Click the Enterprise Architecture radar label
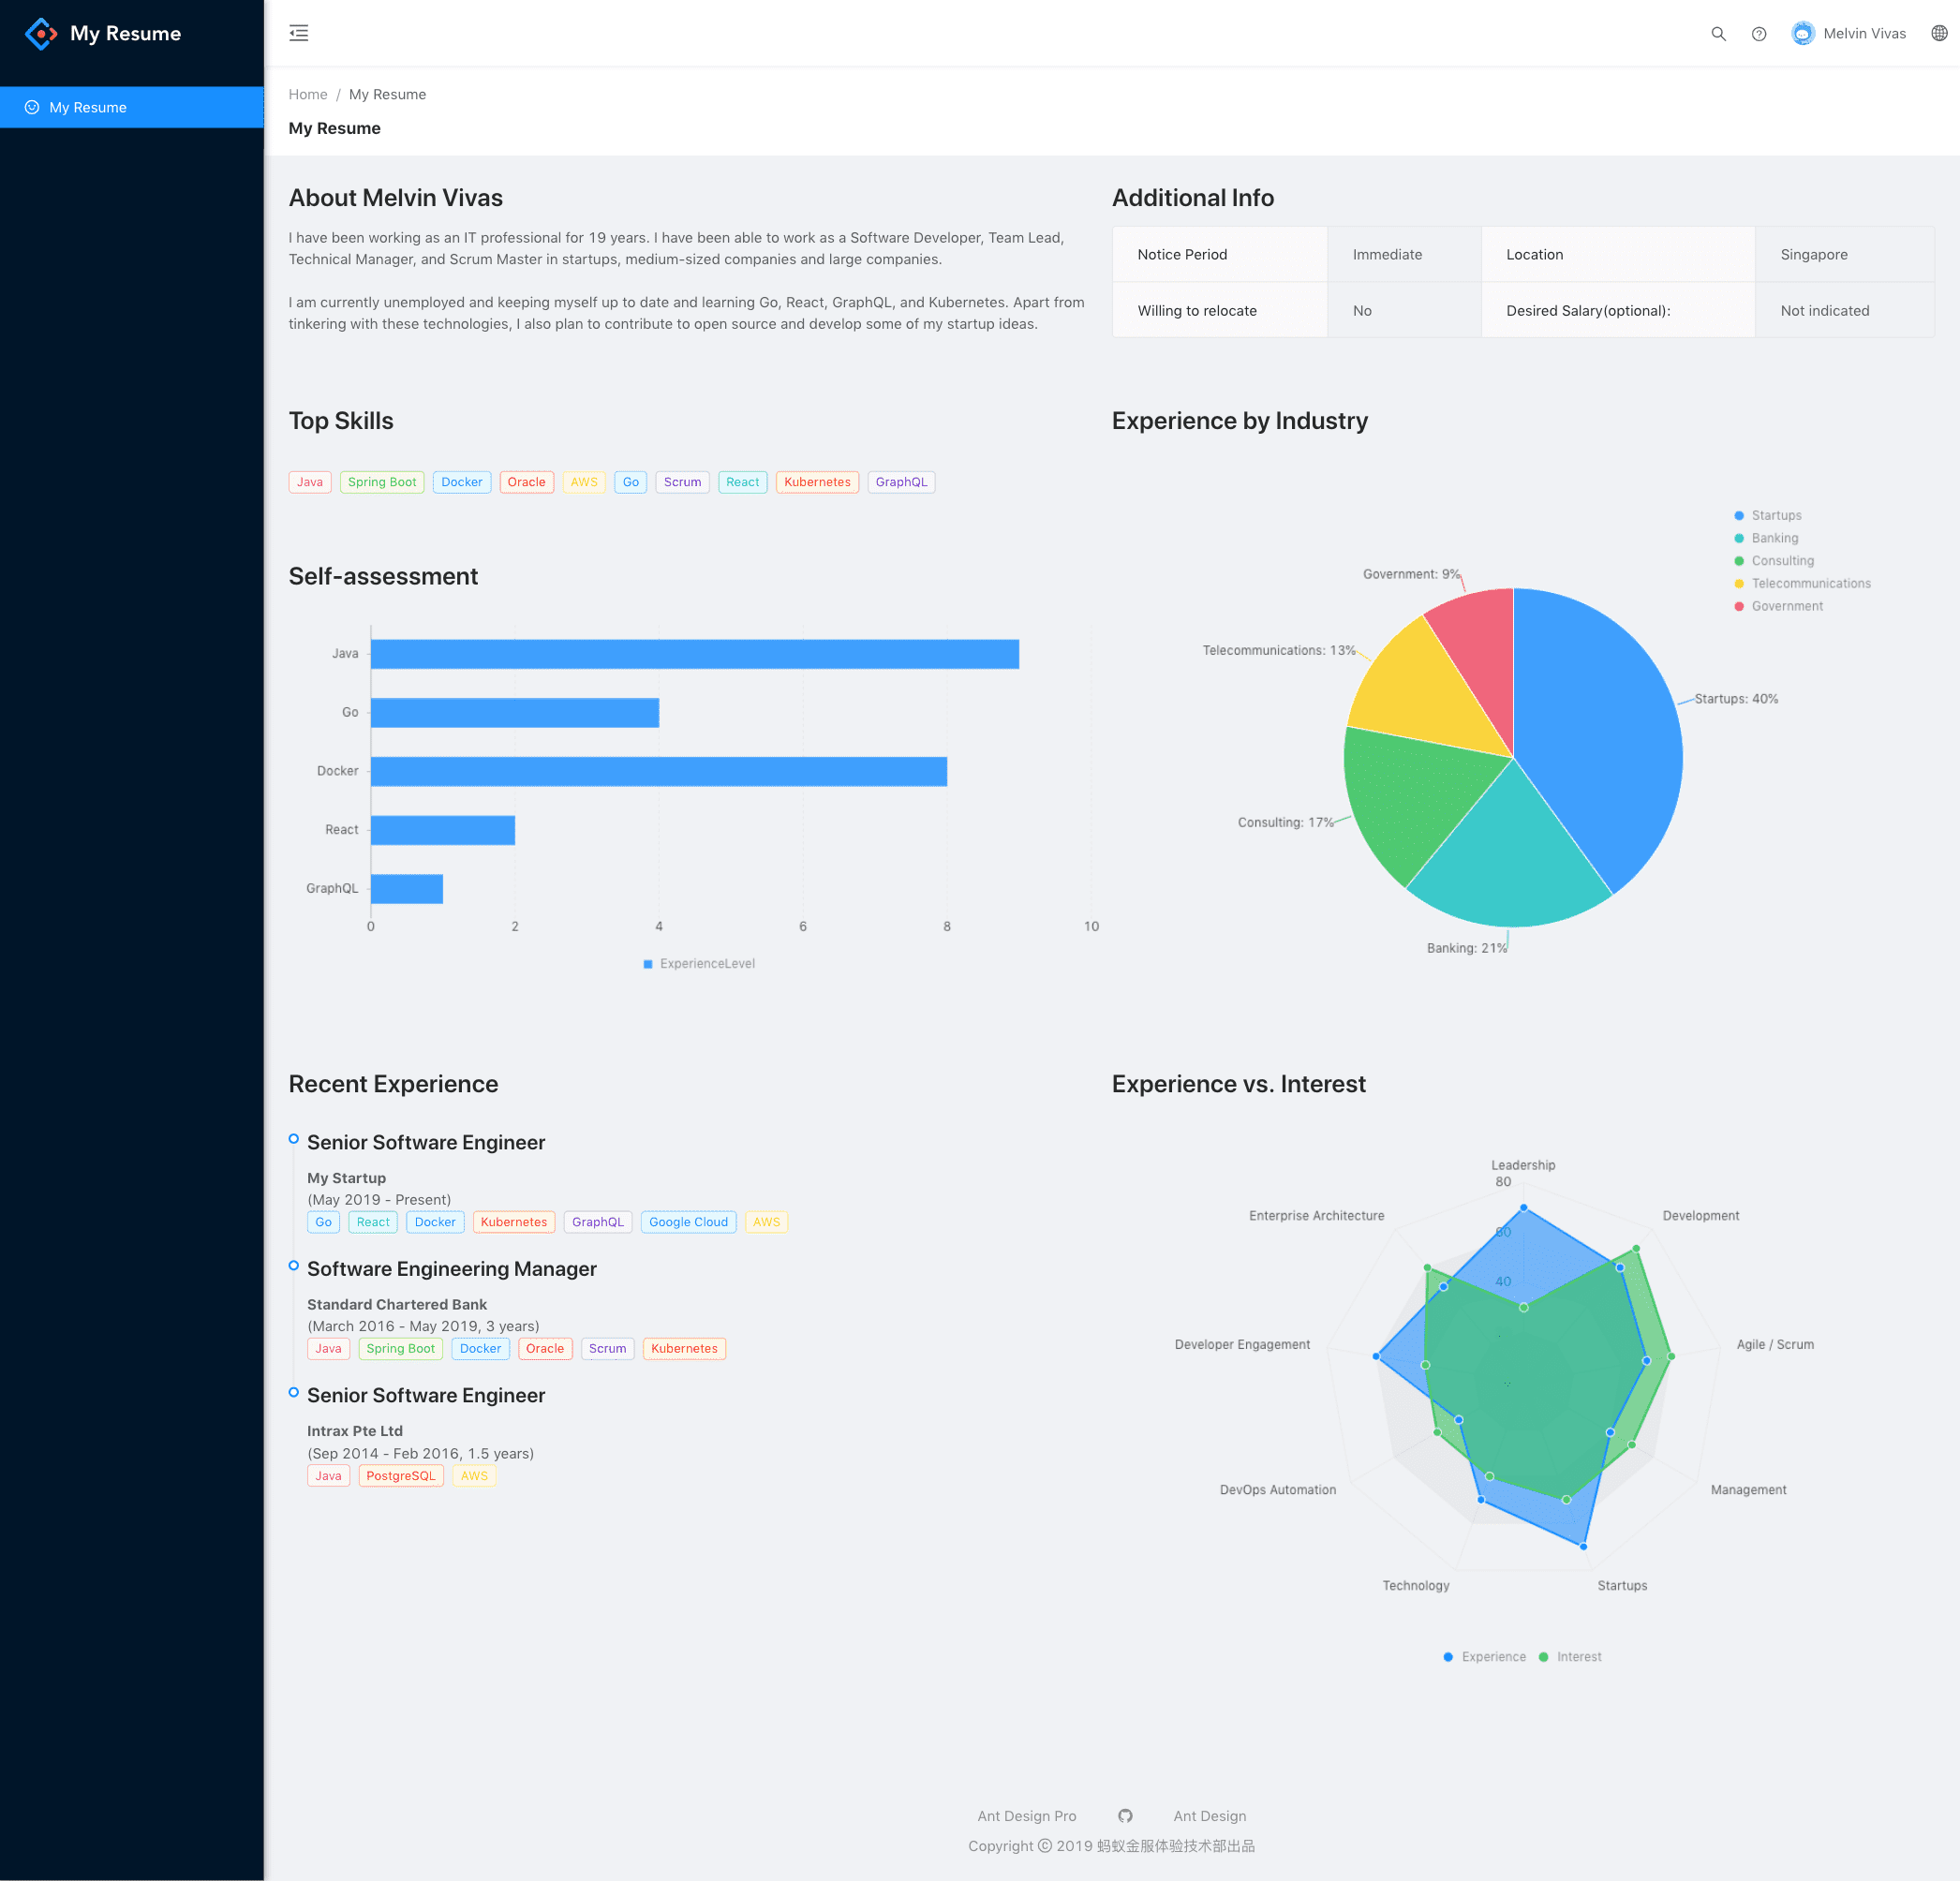The height and width of the screenshot is (1881, 1960). [x=1316, y=1215]
